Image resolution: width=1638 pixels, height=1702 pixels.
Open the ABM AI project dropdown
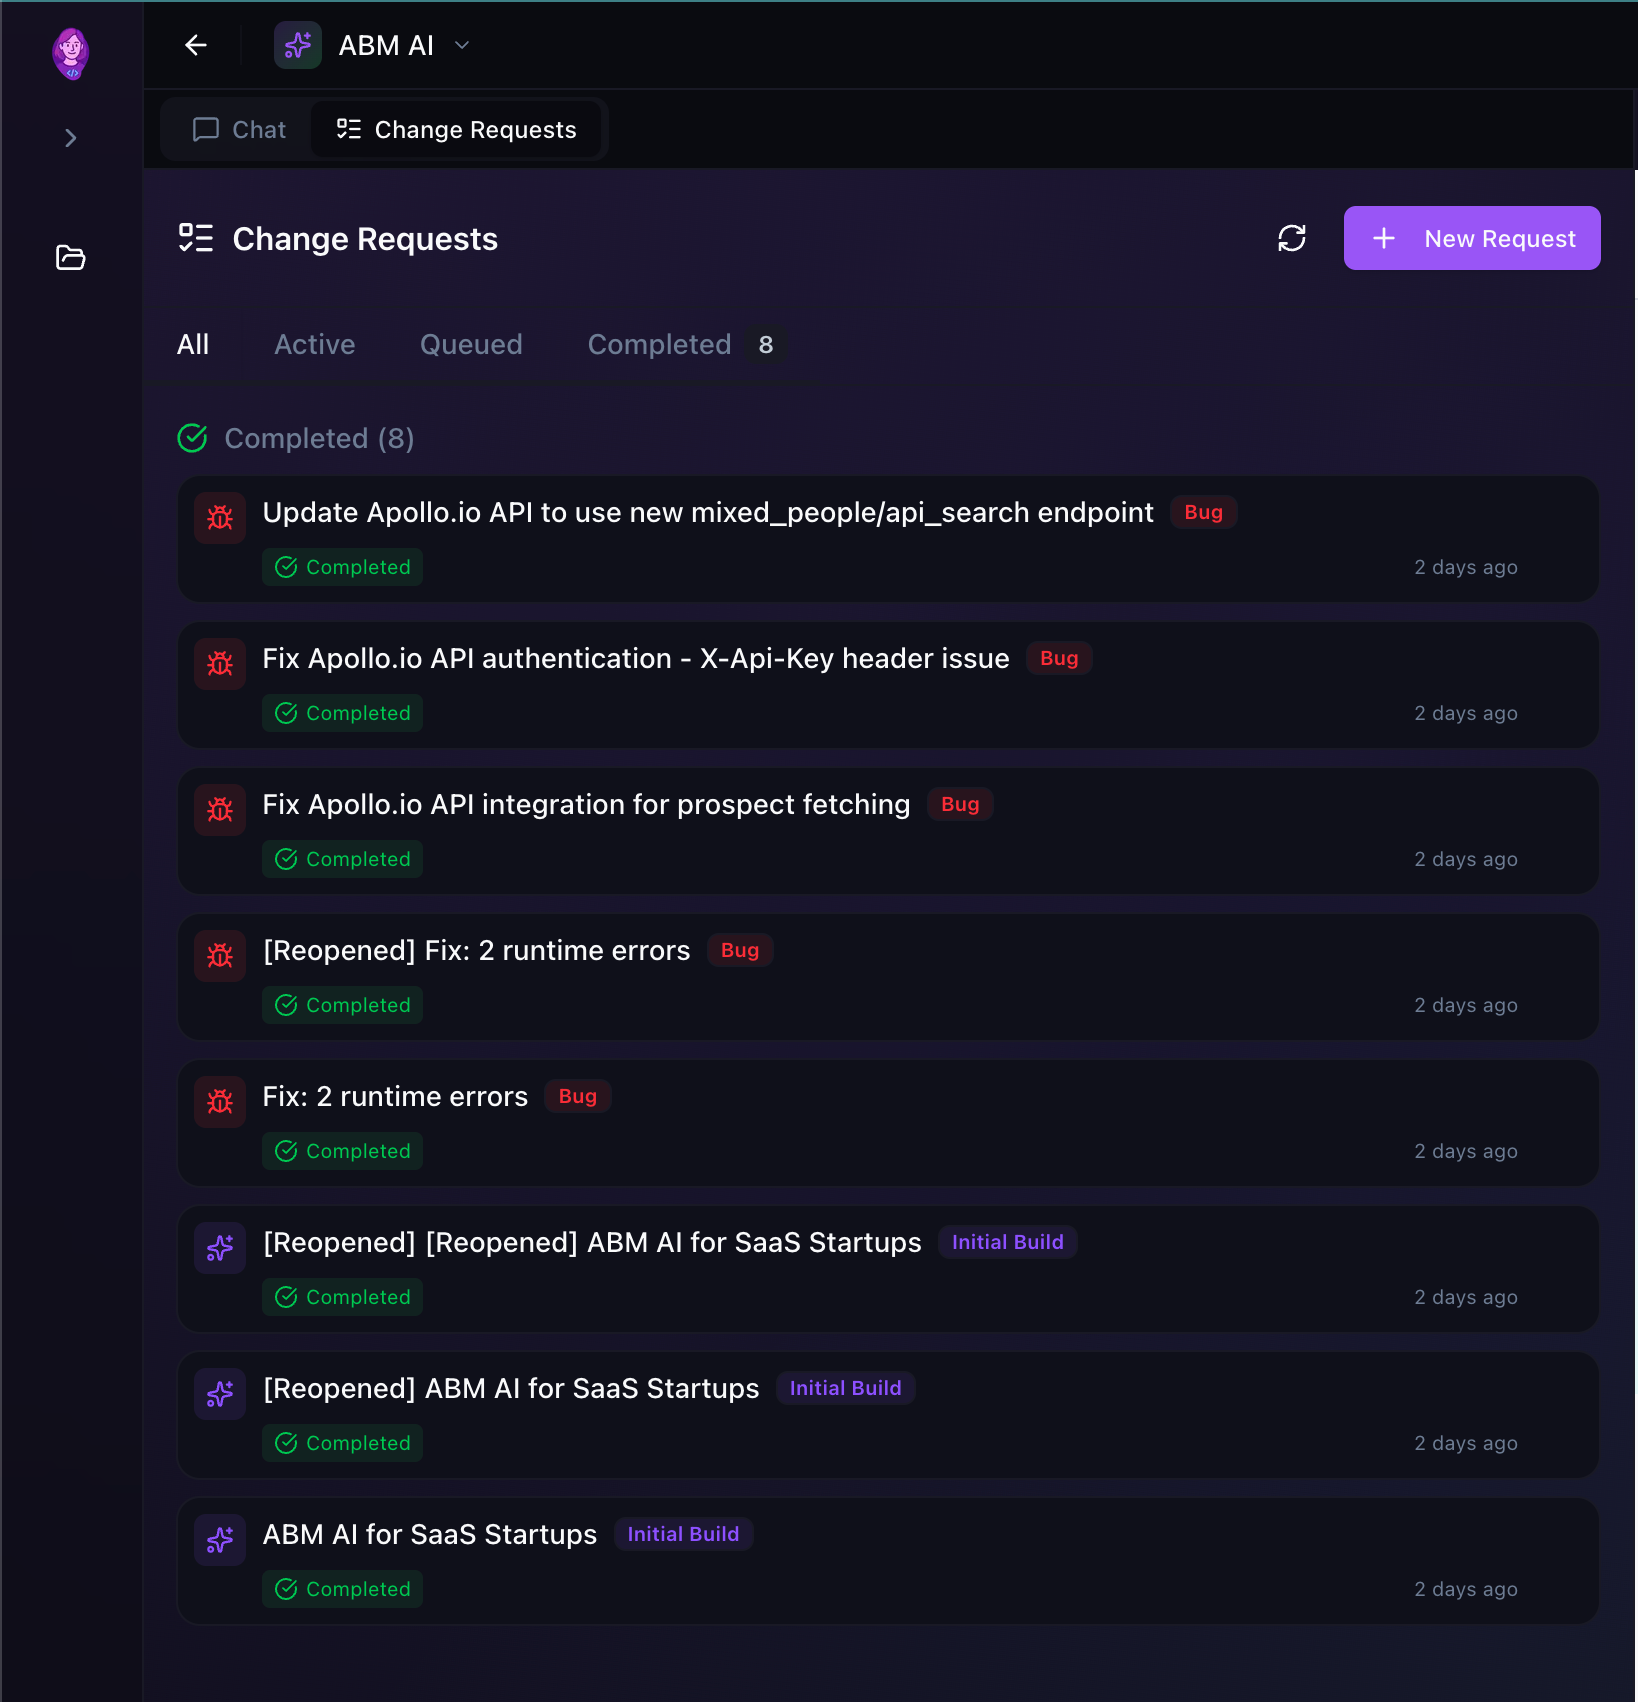pos(462,45)
